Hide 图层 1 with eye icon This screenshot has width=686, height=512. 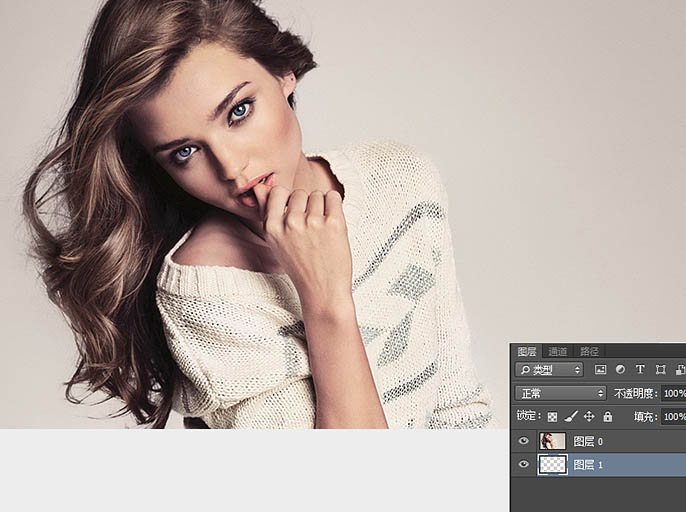tap(523, 464)
